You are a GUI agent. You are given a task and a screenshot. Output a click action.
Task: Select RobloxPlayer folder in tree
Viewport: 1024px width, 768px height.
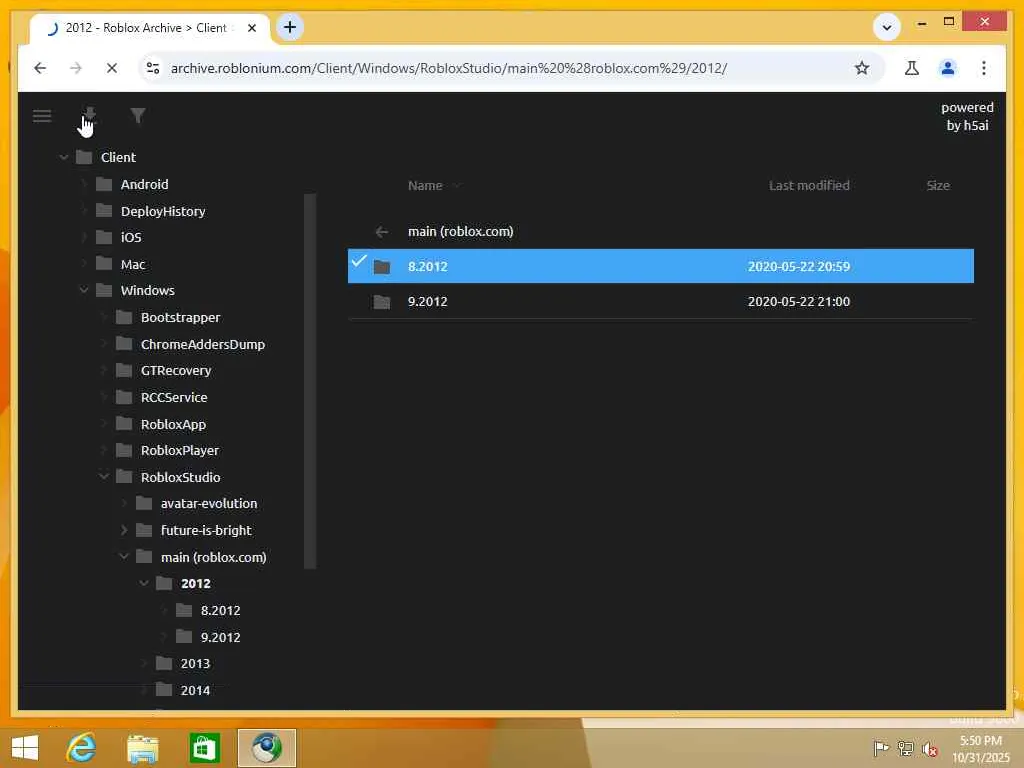[x=180, y=450]
